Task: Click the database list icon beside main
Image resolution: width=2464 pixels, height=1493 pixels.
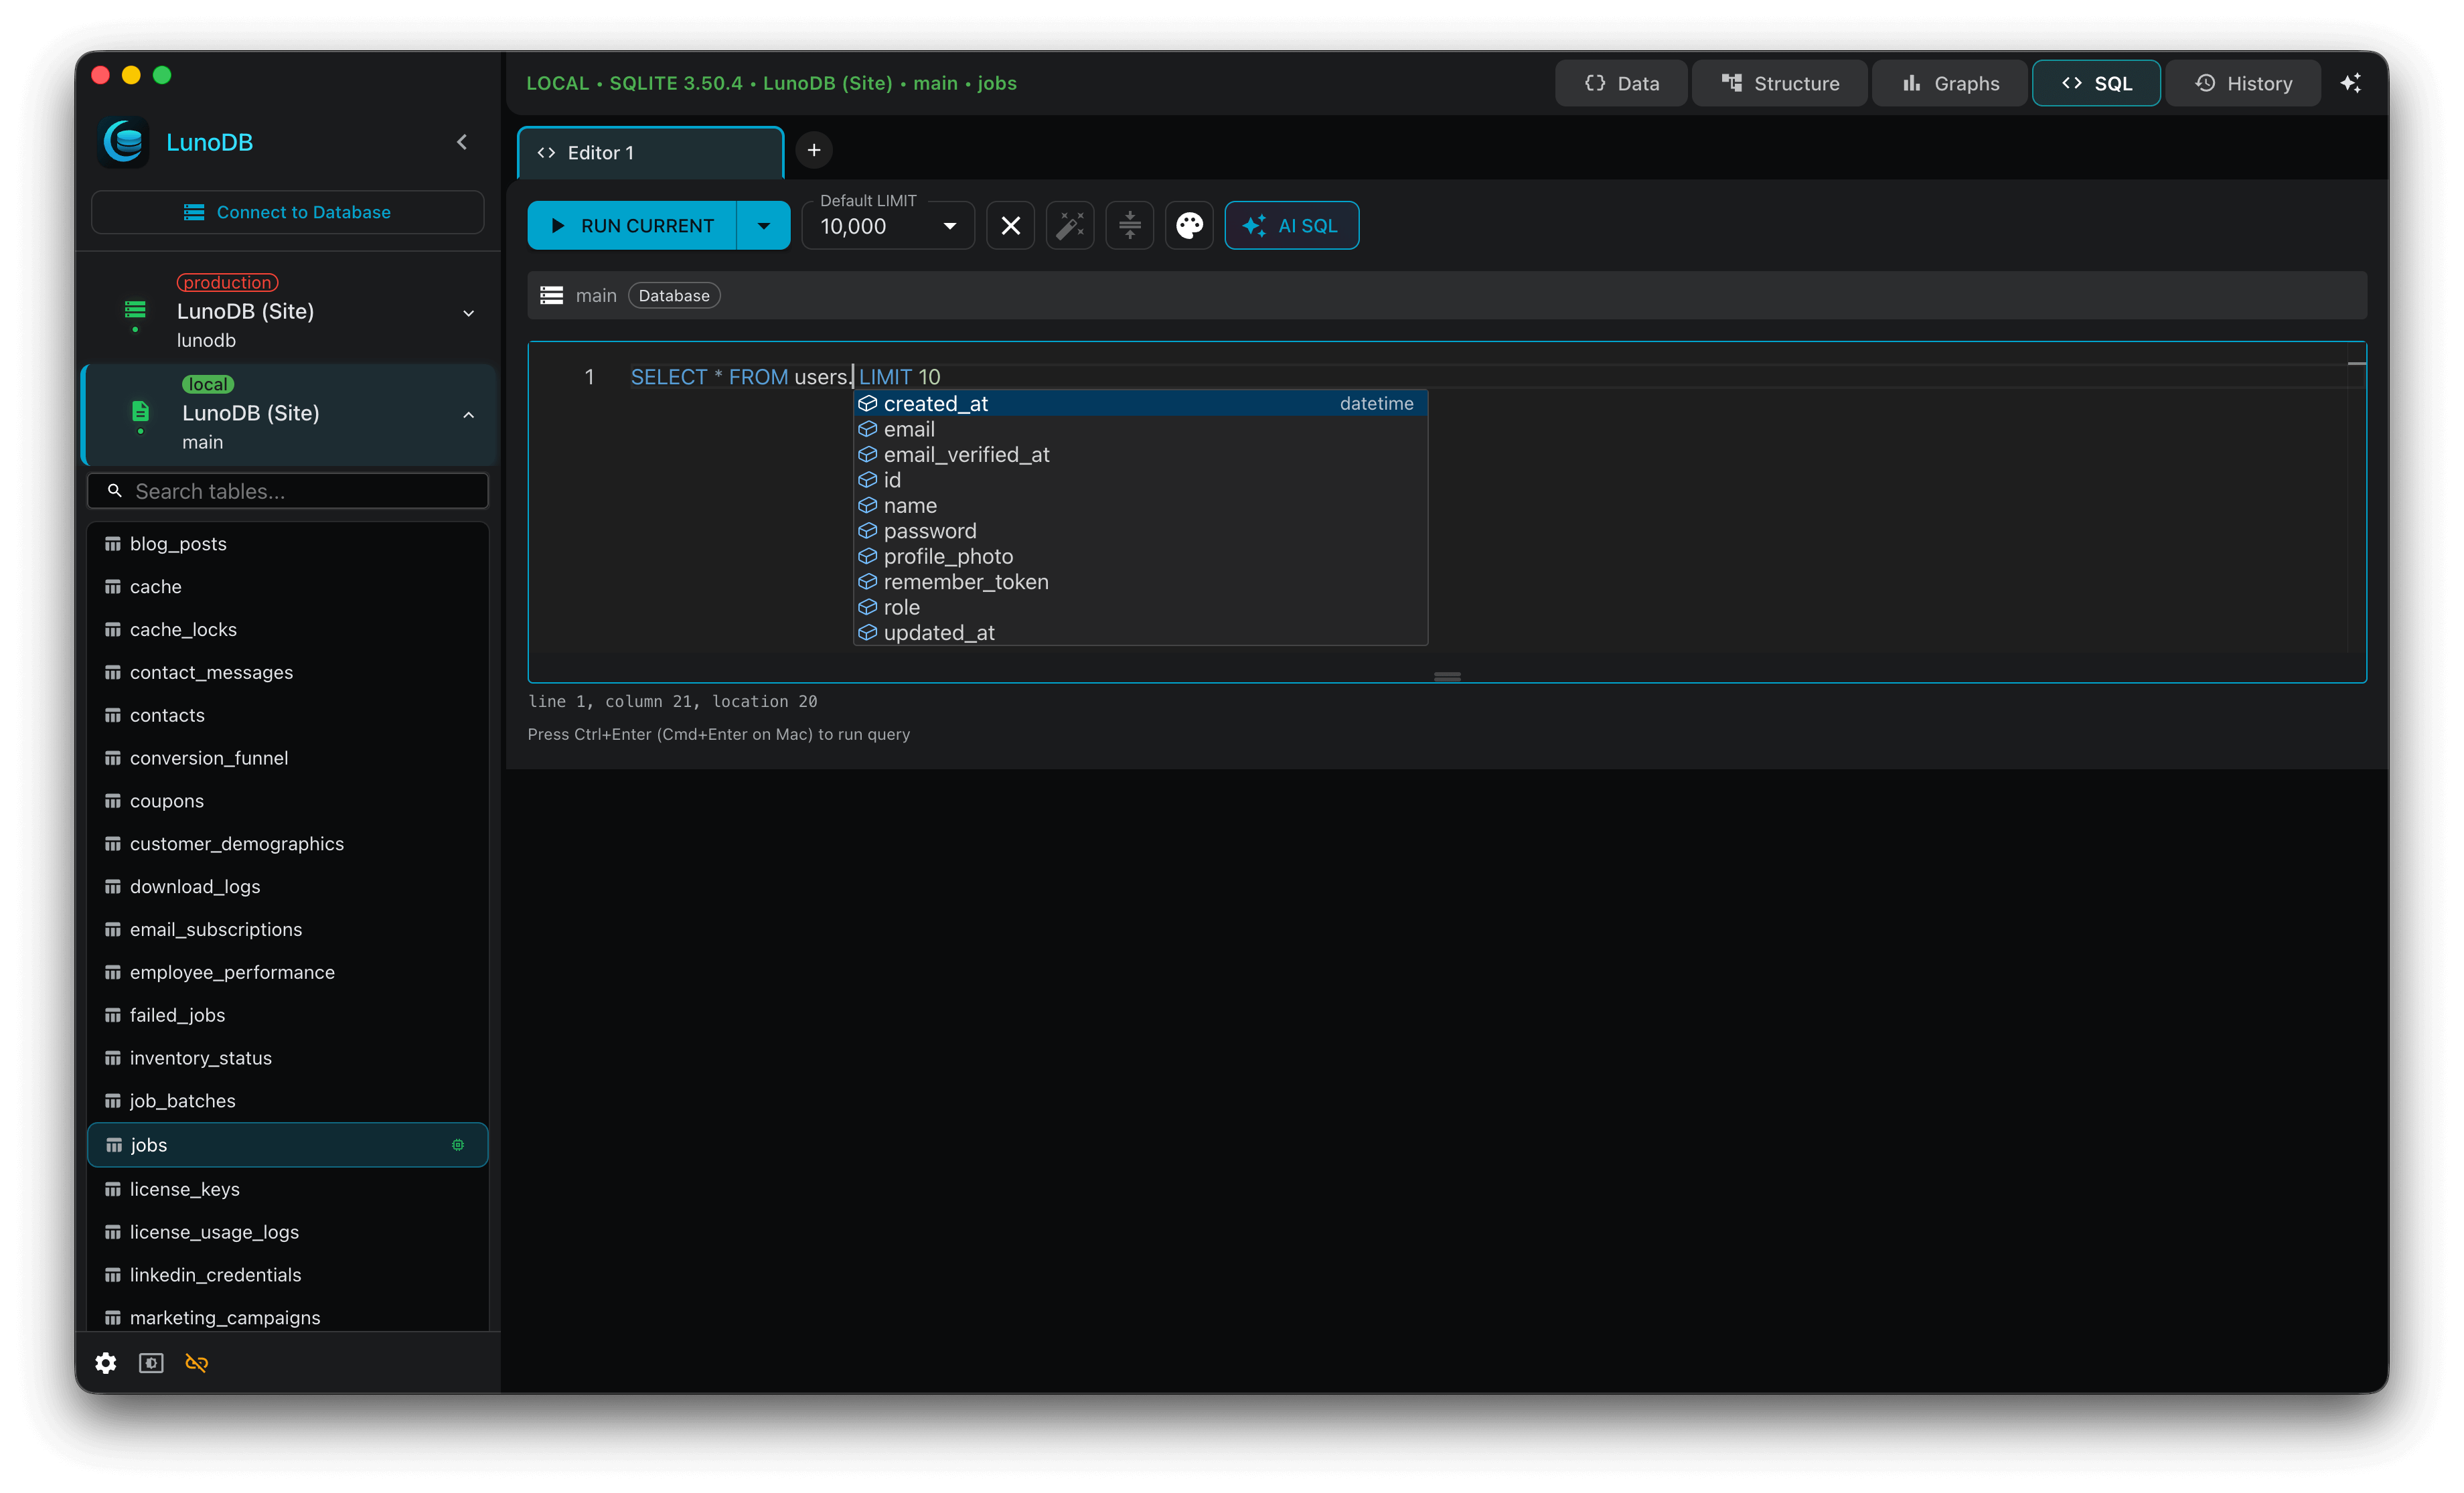Action: point(551,294)
